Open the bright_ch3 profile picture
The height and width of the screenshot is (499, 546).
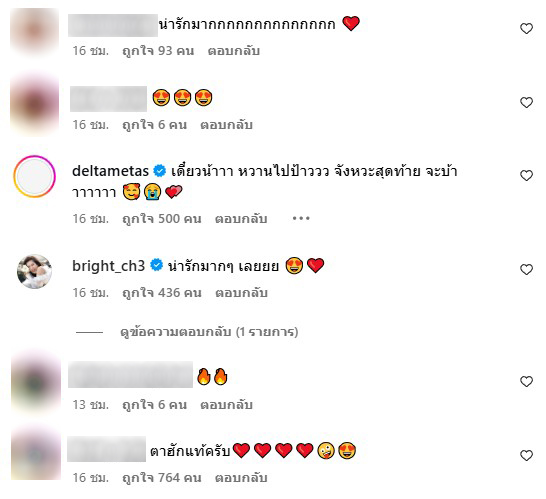point(34,271)
